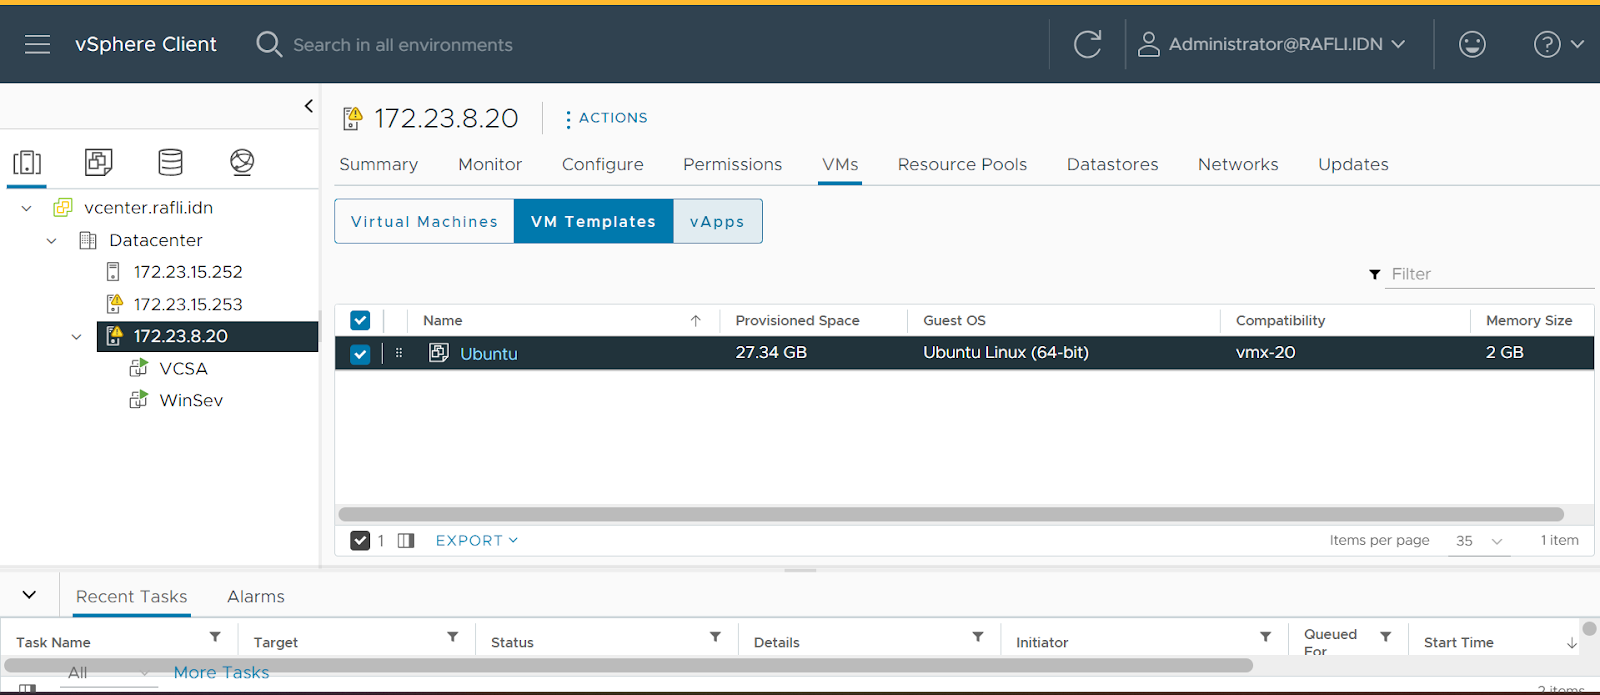Image resolution: width=1600 pixels, height=695 pixels.
Task: Change items per page dropdown value
Action: (x=1479, y=541)
